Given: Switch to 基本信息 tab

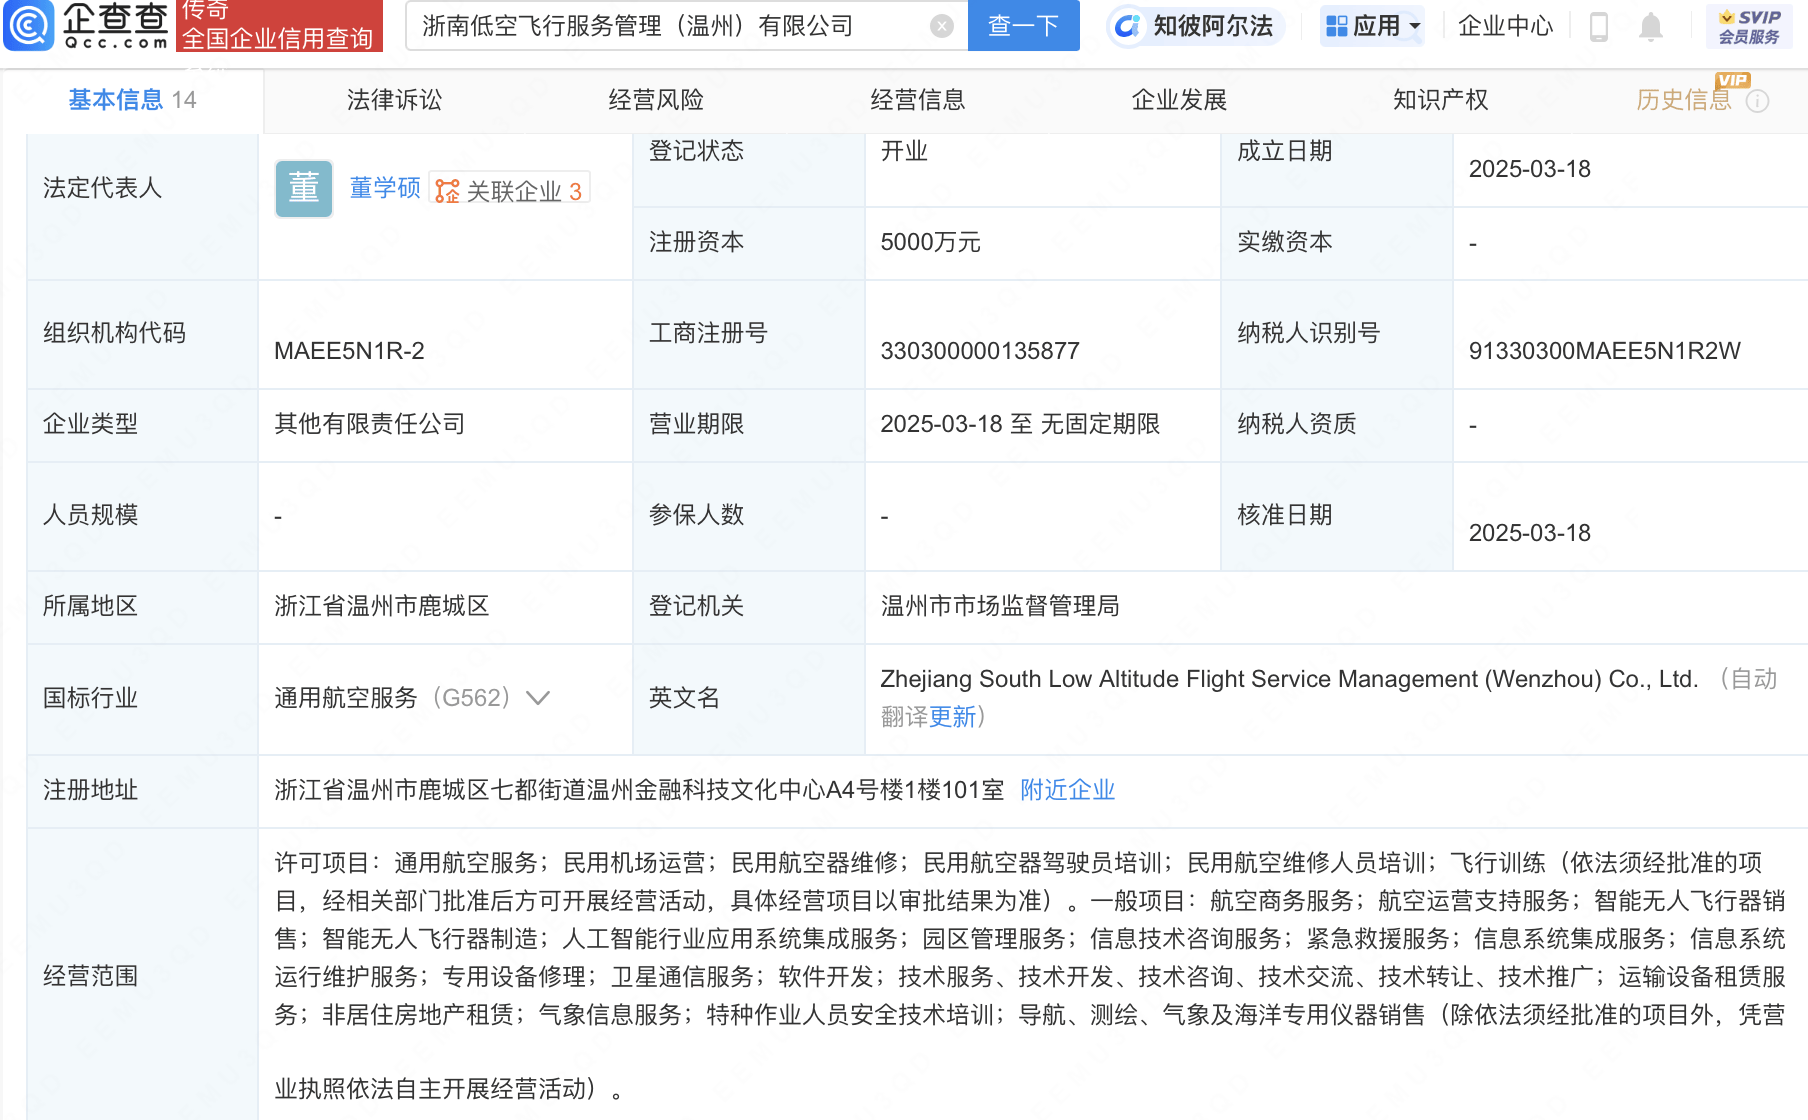Looking at the screenshot, I should 132,100.
